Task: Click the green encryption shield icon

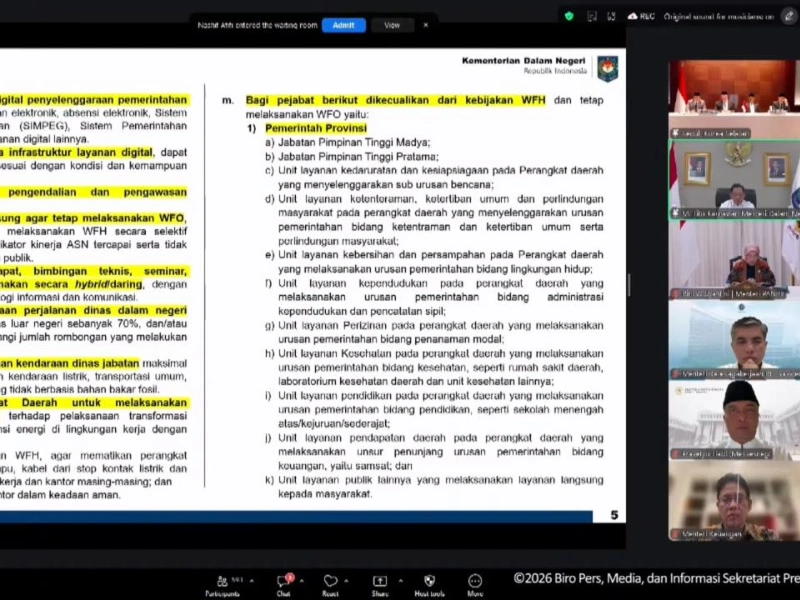Action: (569, 16)
